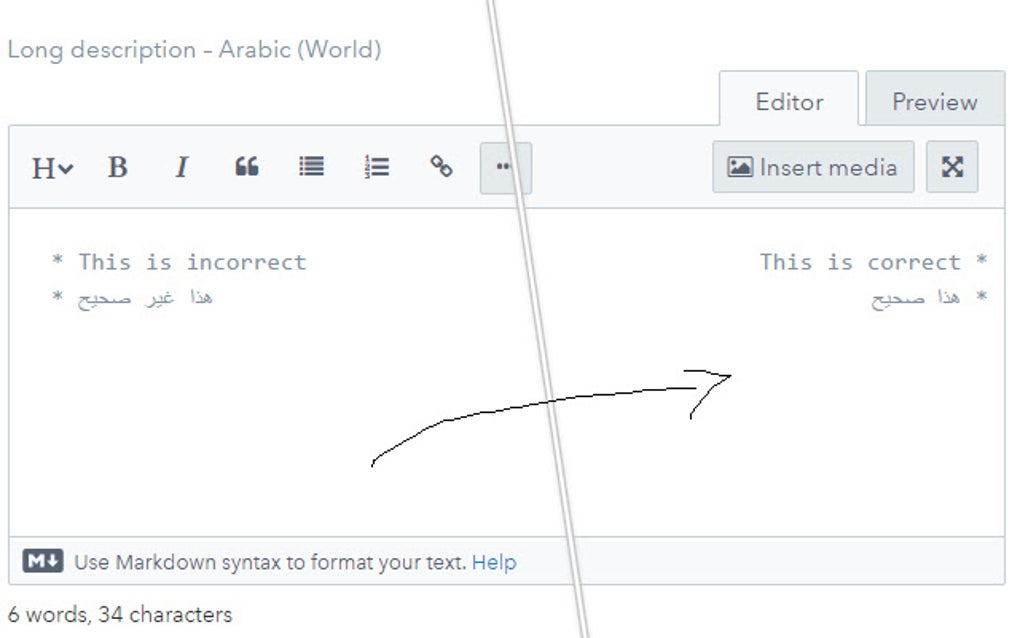Switch to the Editor tab
The image size is (1020, 638).
coord(789,101)
